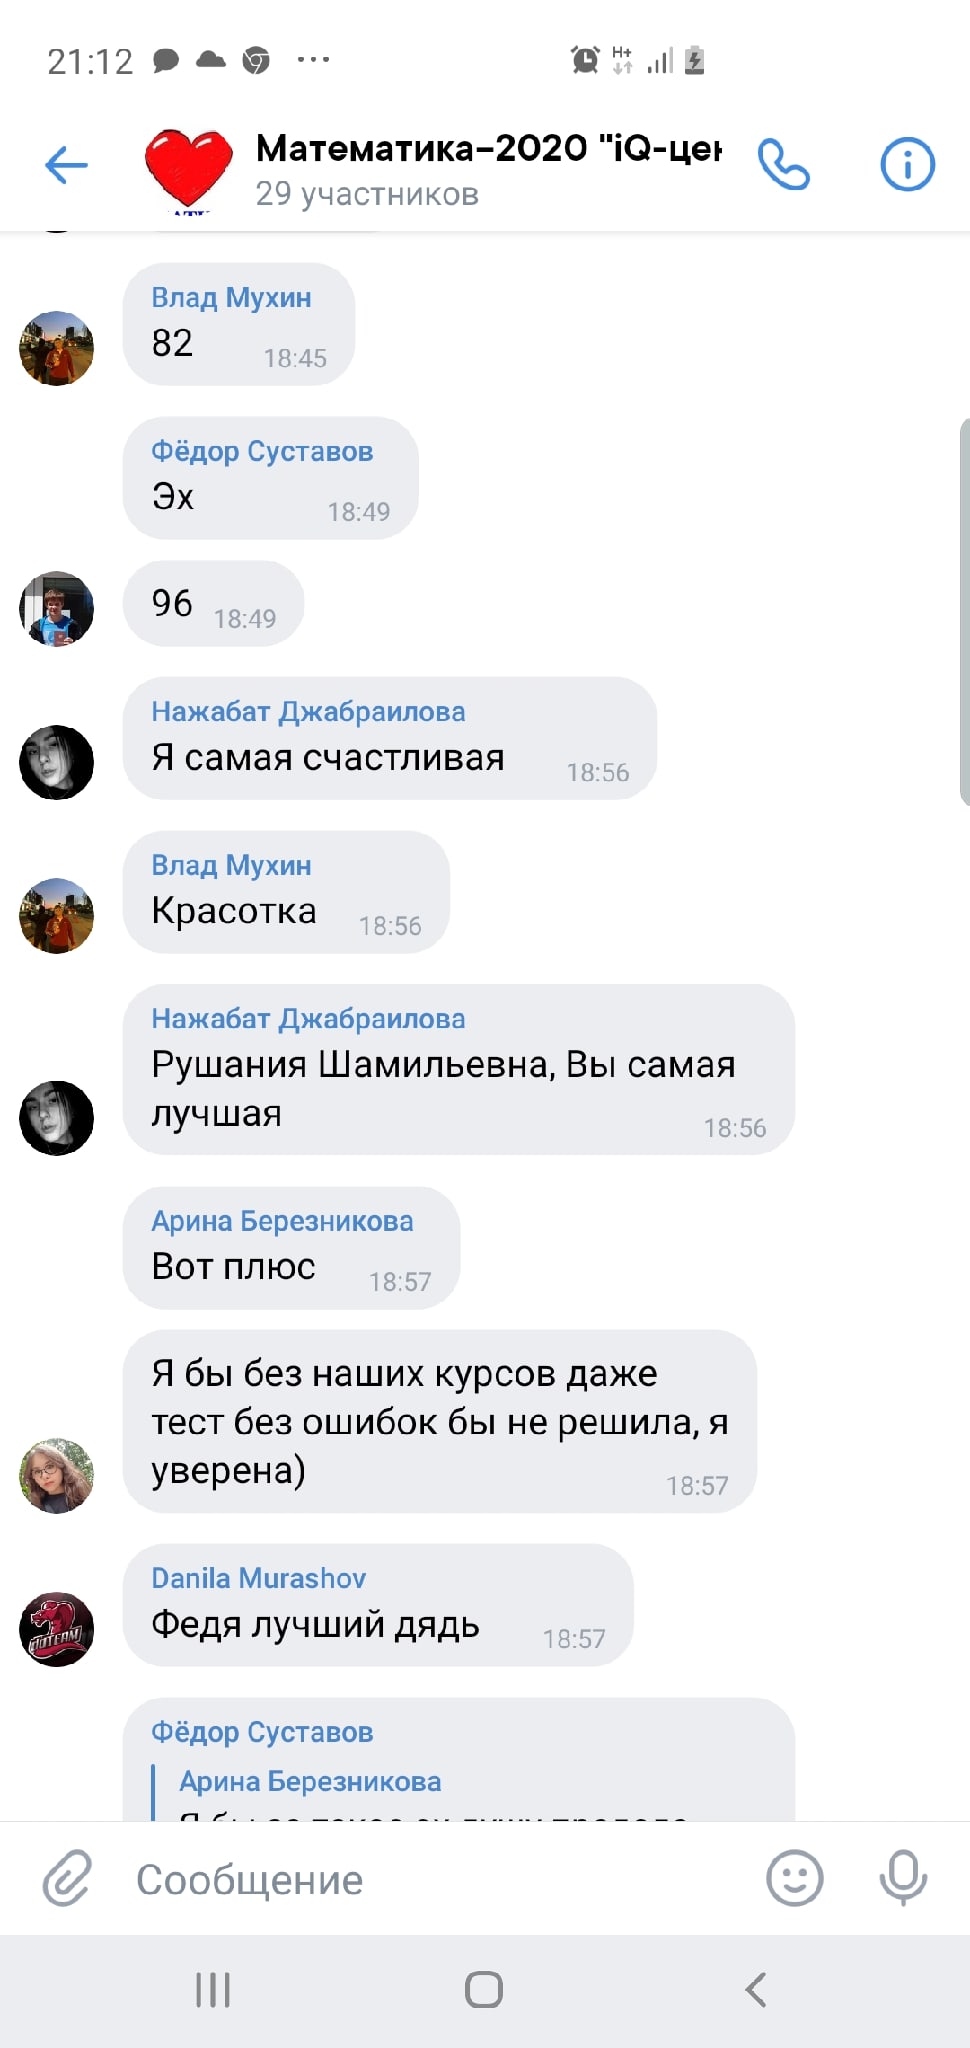Select the message Федя лучший дядь
This screenshot has height=2048, width=970.
coord(378,1605)
